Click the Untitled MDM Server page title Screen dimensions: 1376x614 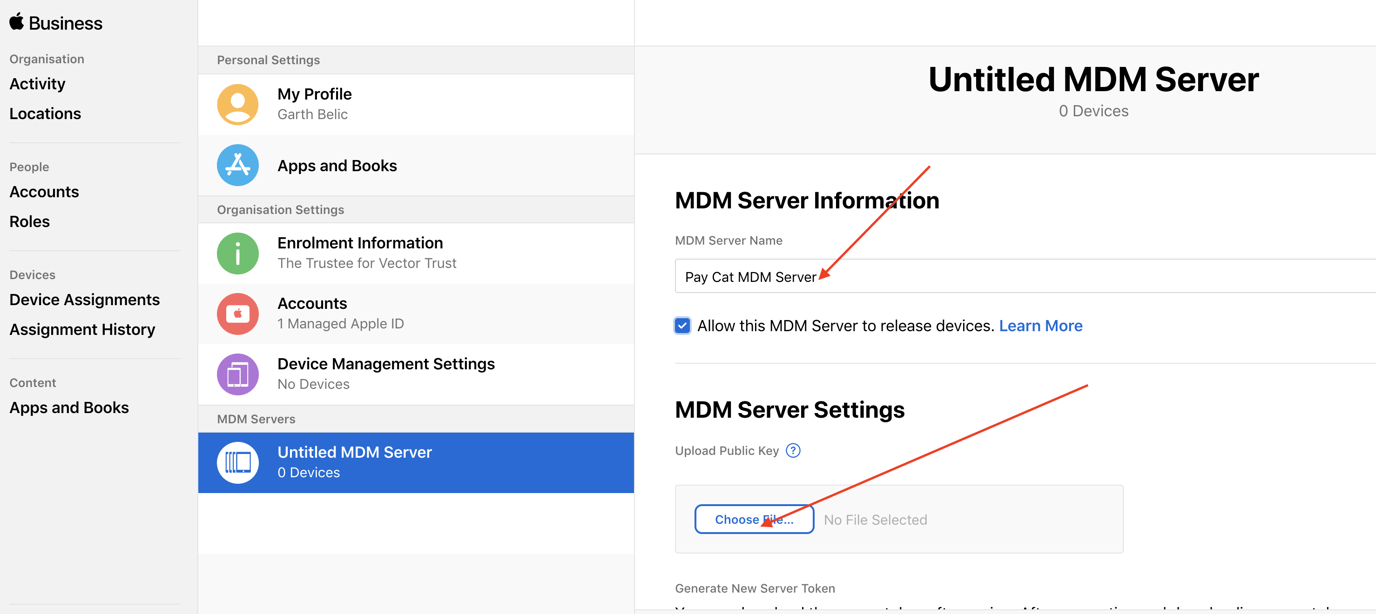1093,80
